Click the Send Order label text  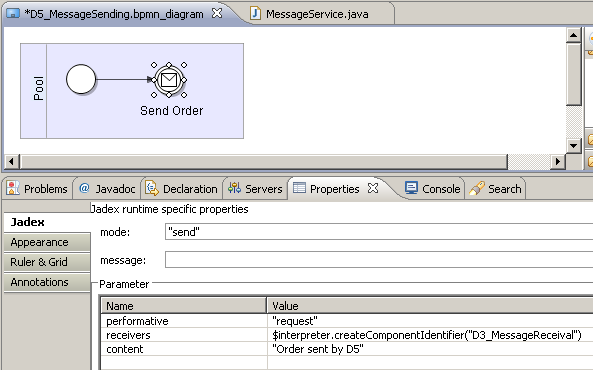(171, 110)
